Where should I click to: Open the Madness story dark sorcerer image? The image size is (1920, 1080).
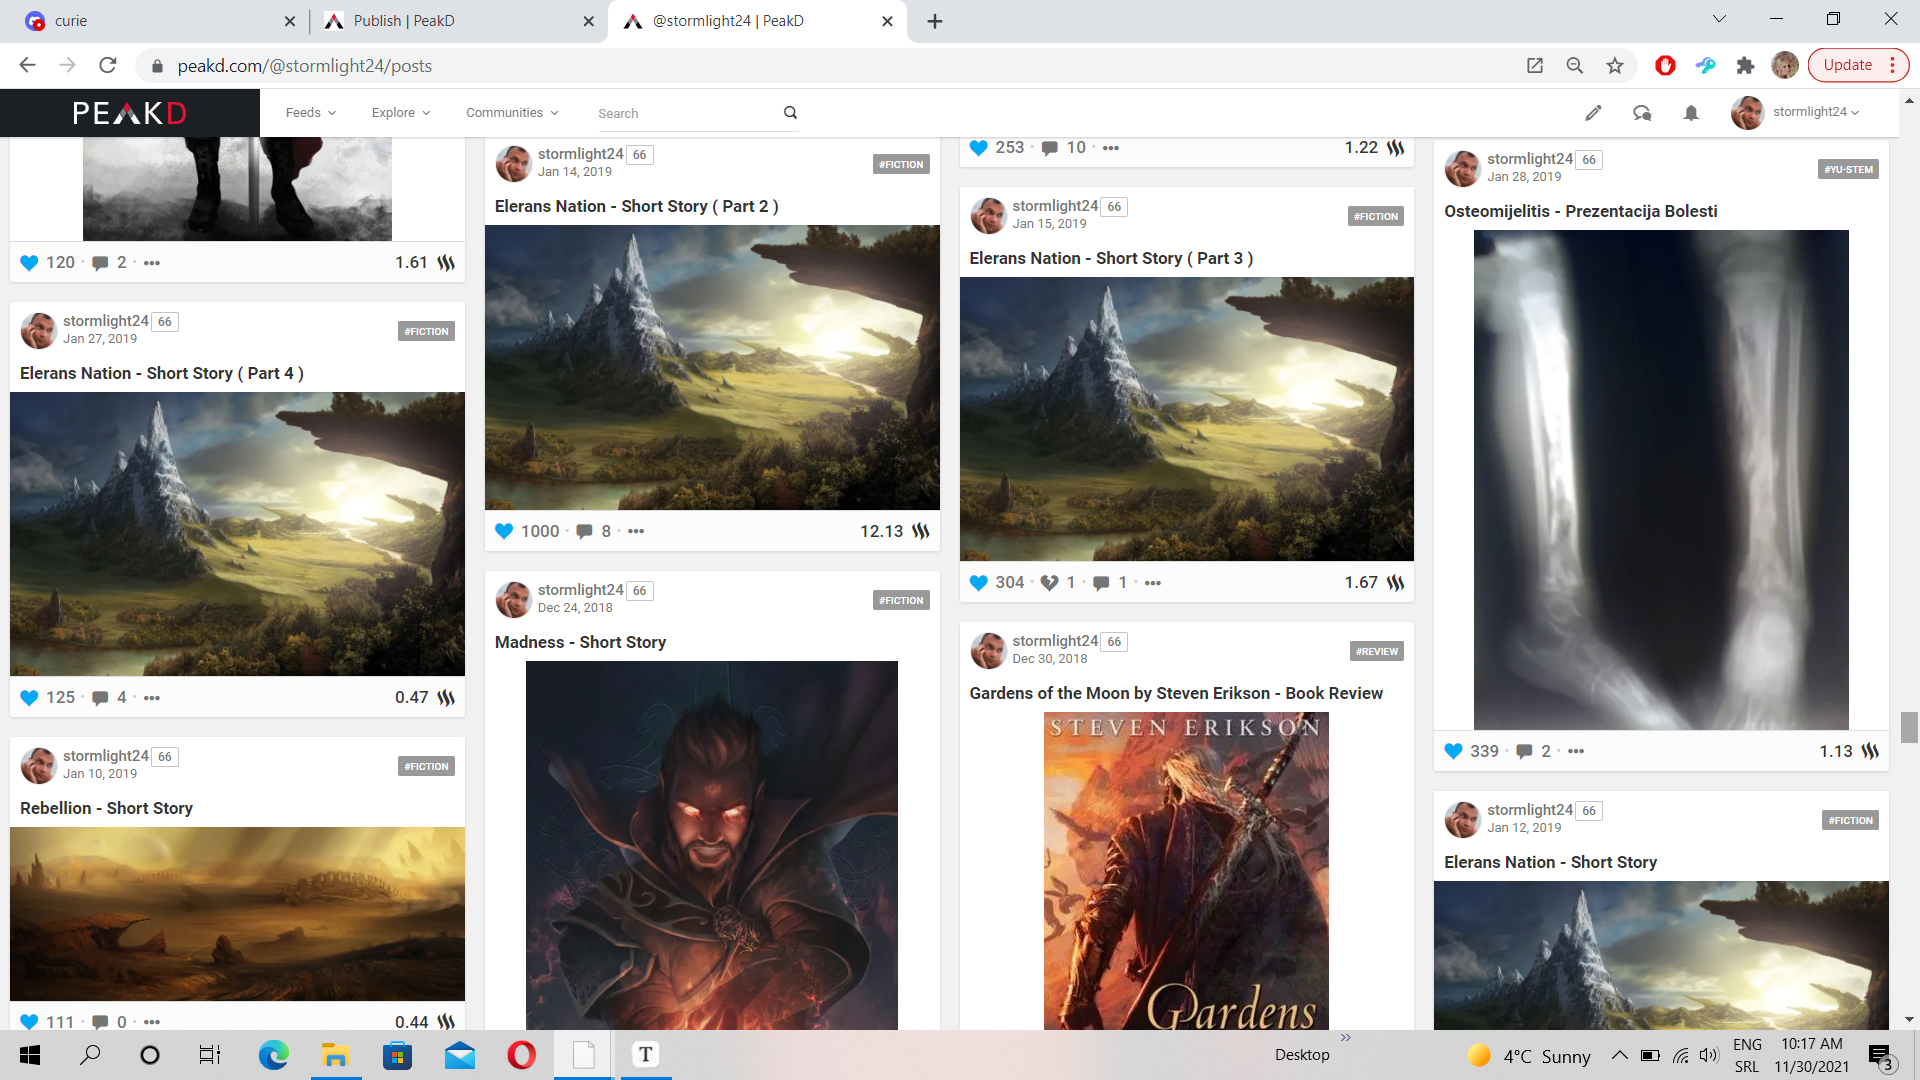(x=711, y=845)
